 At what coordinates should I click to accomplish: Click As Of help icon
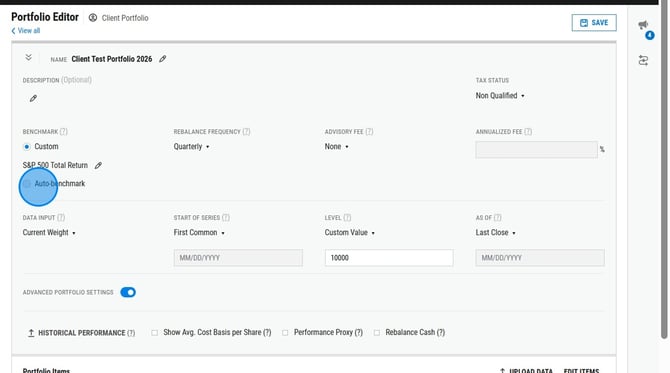497,217
